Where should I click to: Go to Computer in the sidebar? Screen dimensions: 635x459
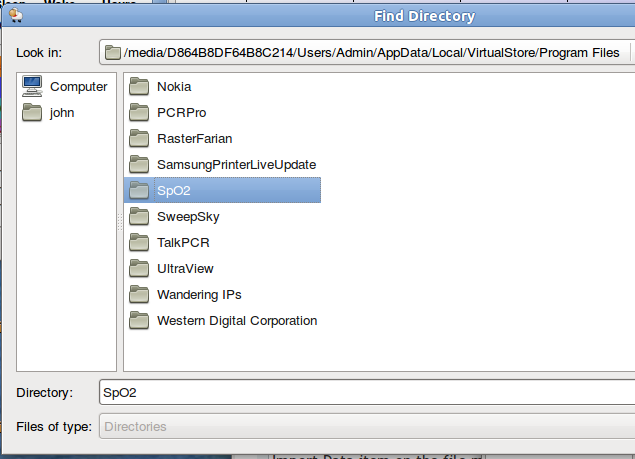[79, 86]
